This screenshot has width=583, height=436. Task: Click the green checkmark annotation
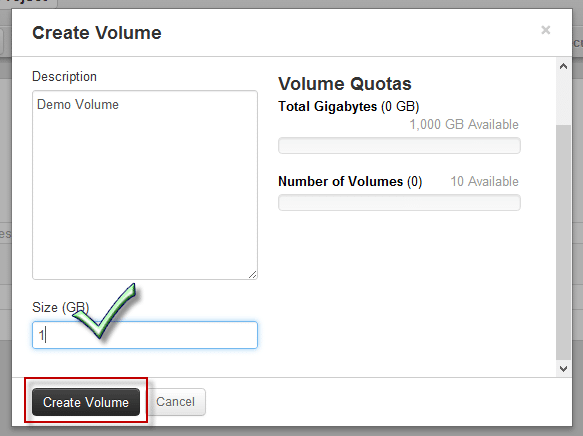click(105, 311)
